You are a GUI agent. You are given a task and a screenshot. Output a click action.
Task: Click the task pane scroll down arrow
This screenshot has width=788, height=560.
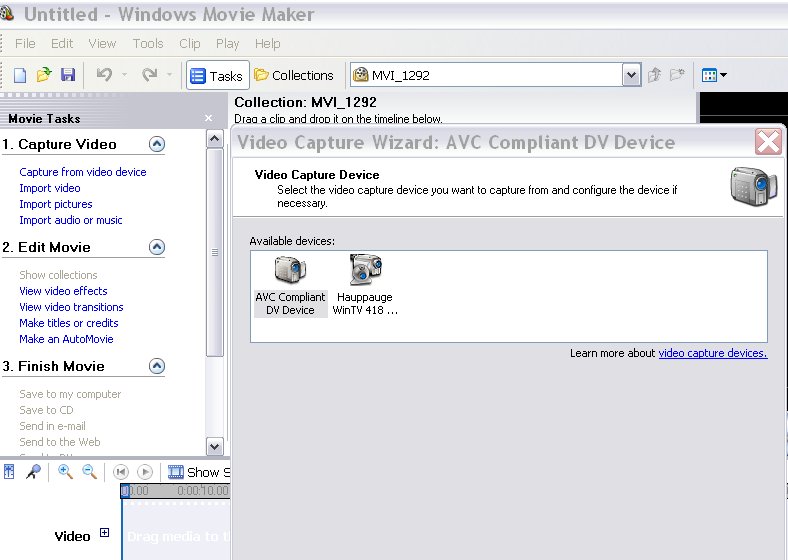[x=215, y=446]
